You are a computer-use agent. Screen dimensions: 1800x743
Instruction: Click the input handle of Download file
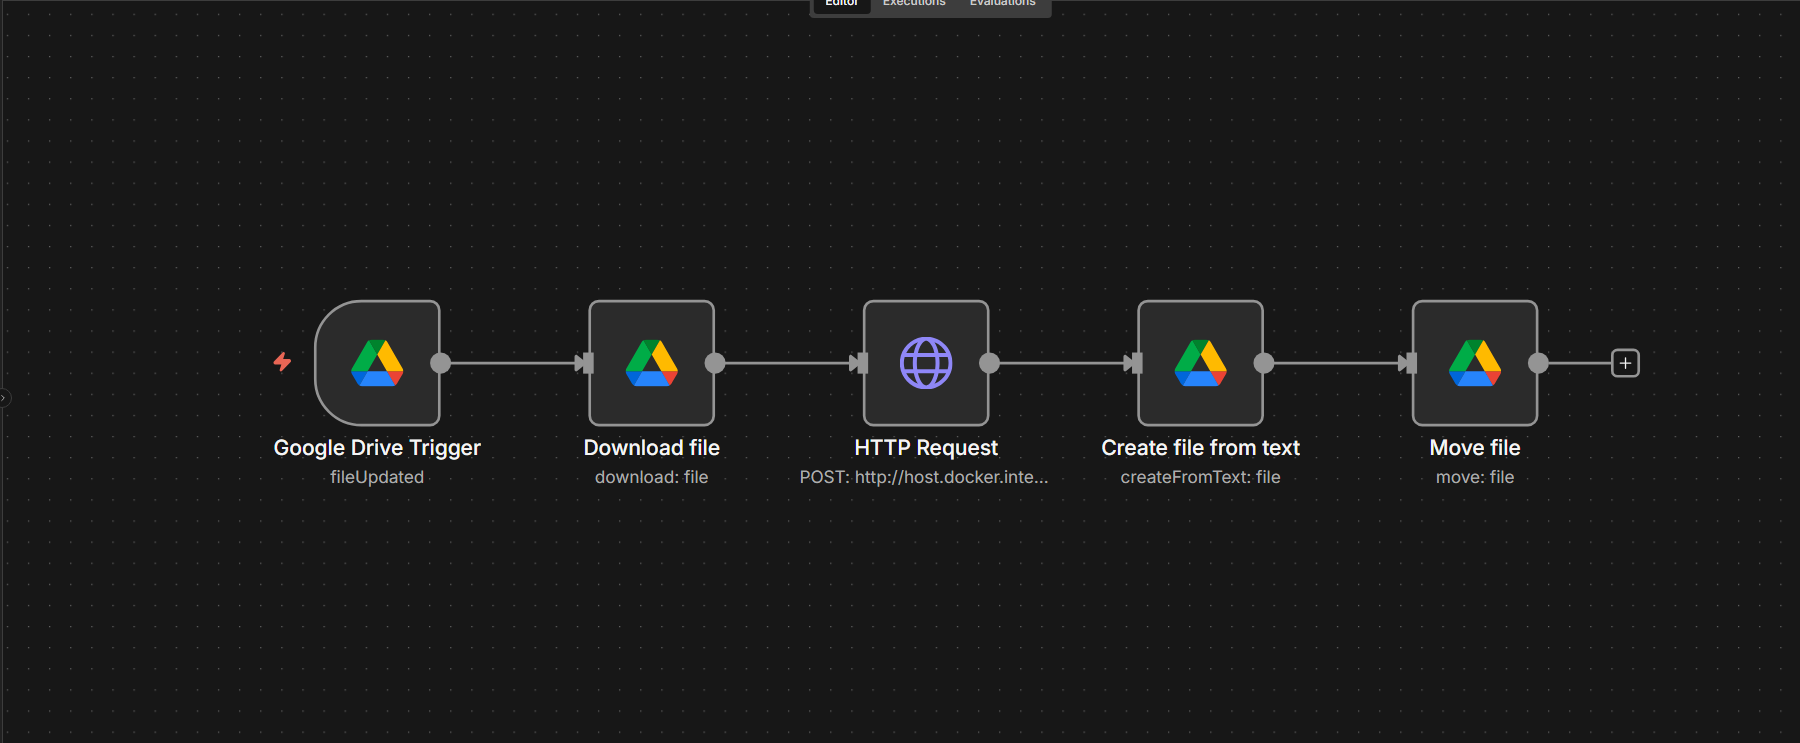tap(588, 363)
